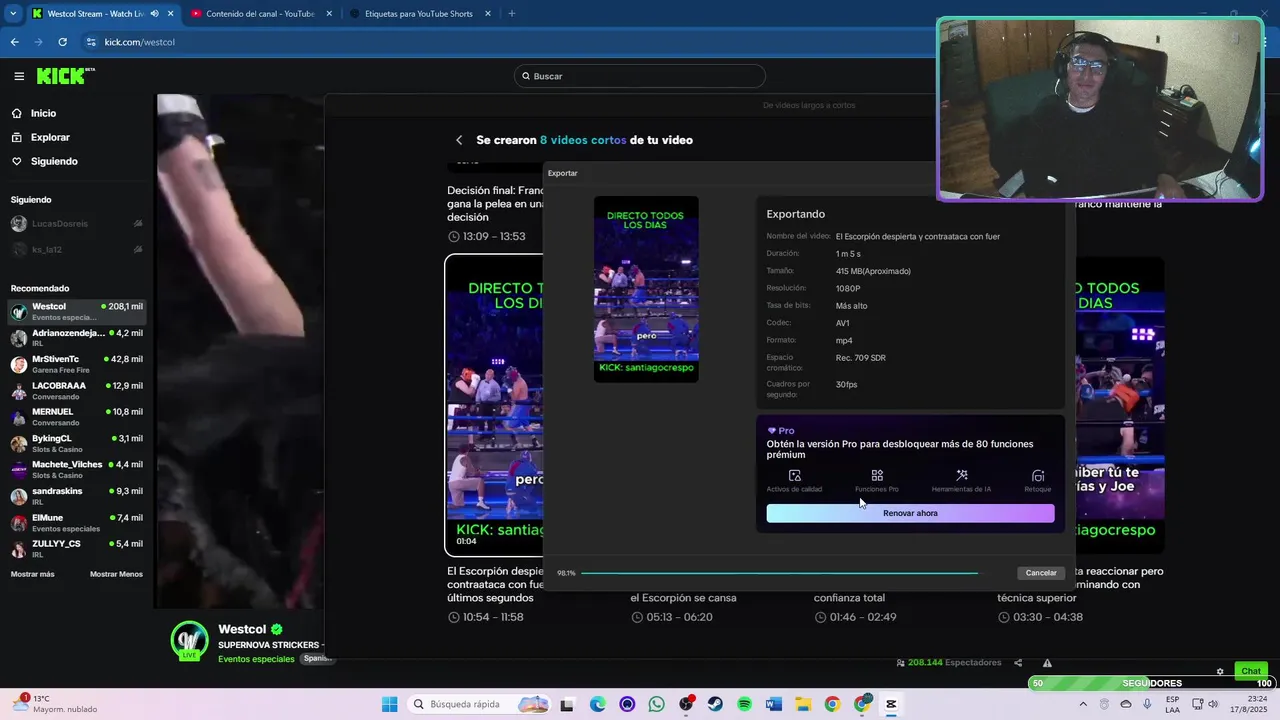
Task: Open BykingCL recommended channel
Action: click(77, 443)
